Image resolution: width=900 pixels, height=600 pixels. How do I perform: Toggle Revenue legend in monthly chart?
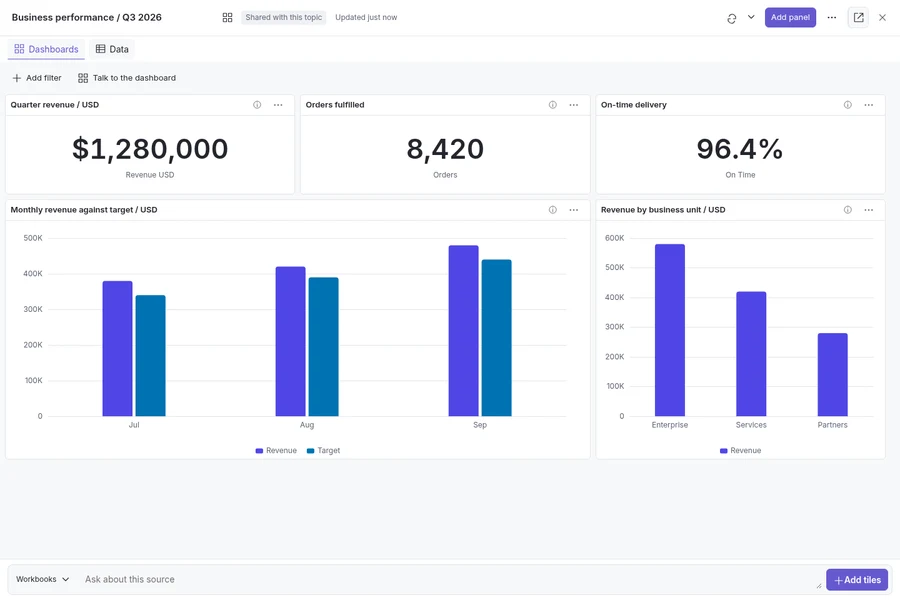tap(276, 451)
